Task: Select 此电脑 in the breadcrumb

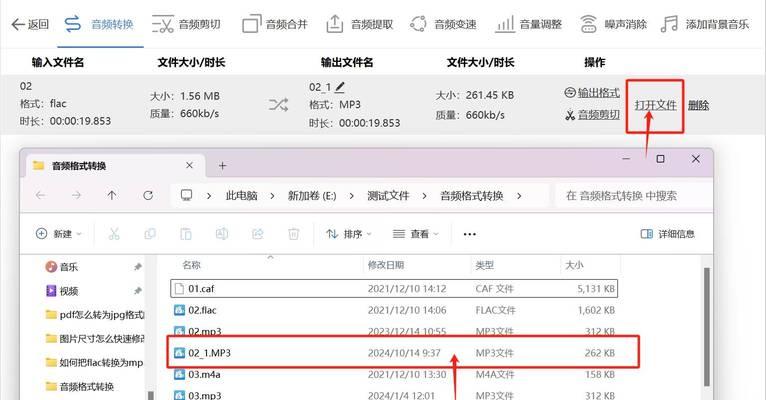Action: click(241, 196)
